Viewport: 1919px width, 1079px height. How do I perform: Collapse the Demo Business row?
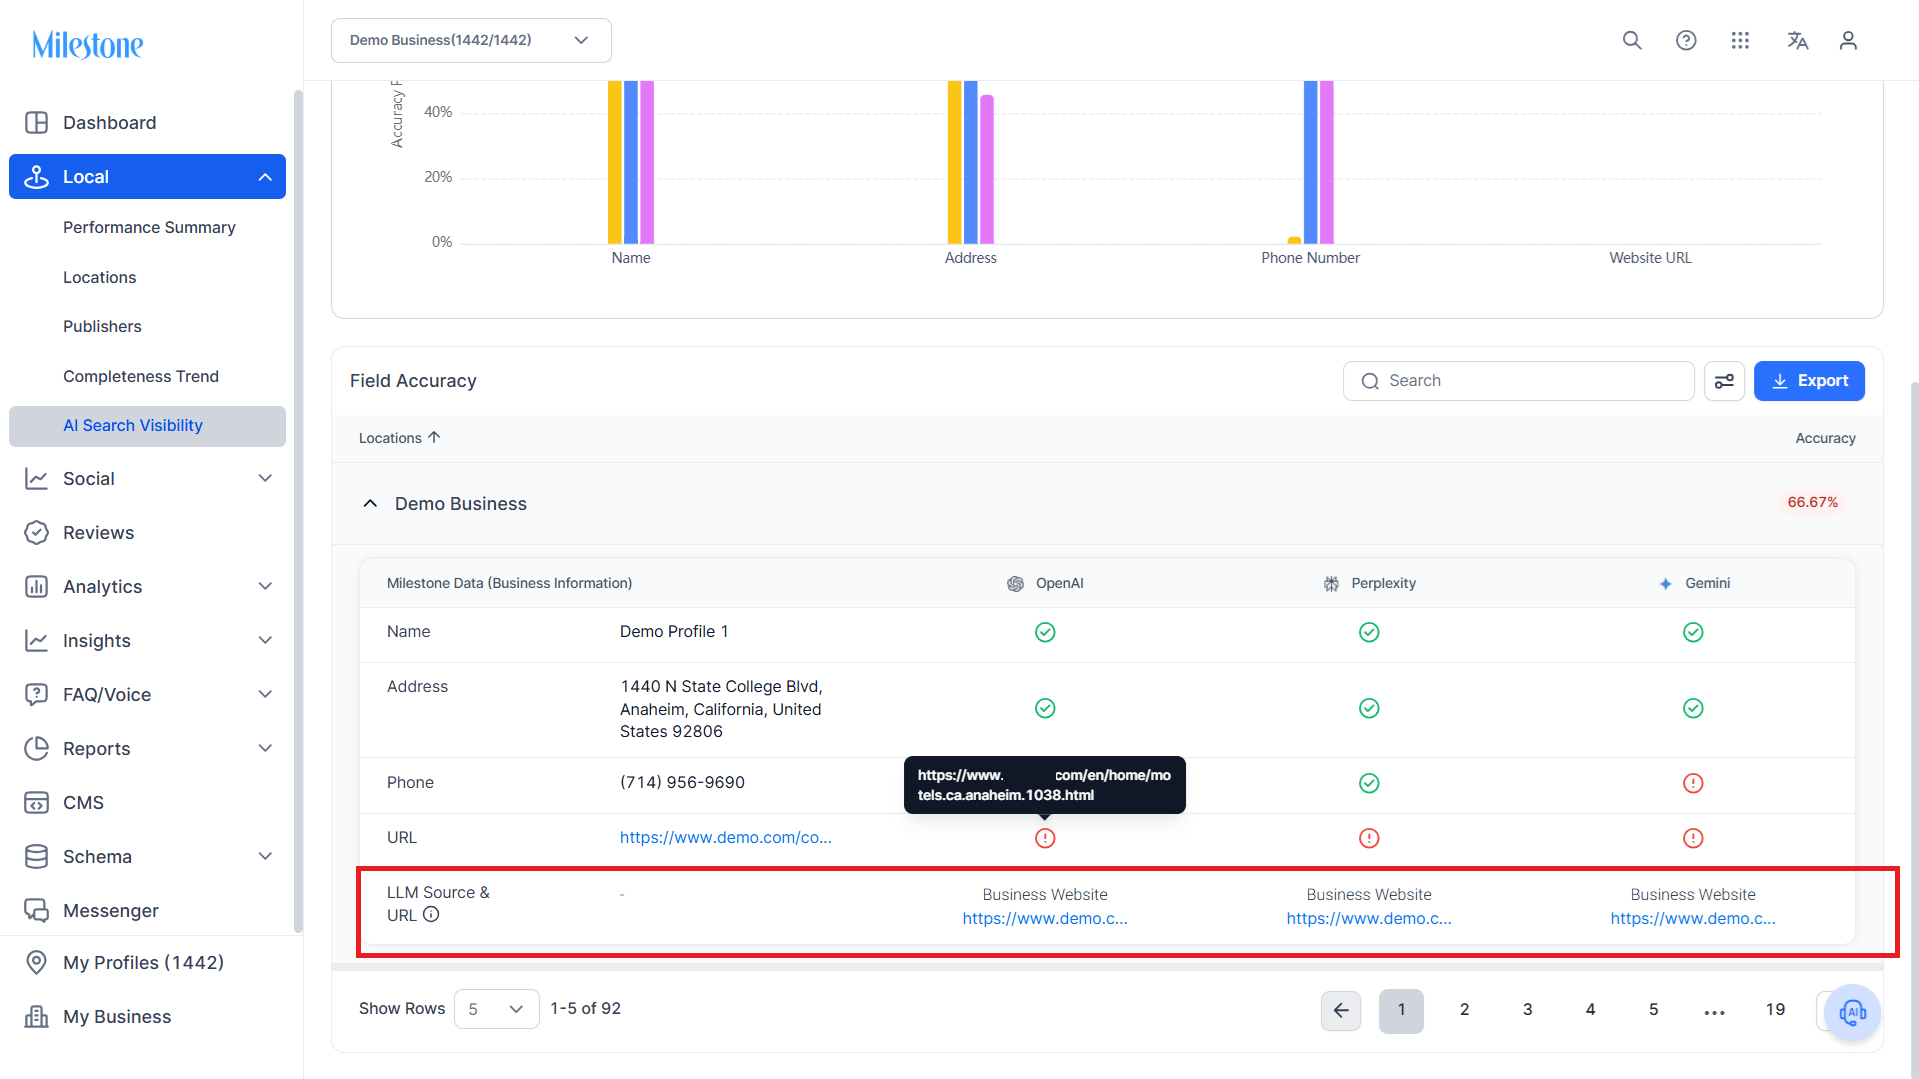(x=370, y=503)
